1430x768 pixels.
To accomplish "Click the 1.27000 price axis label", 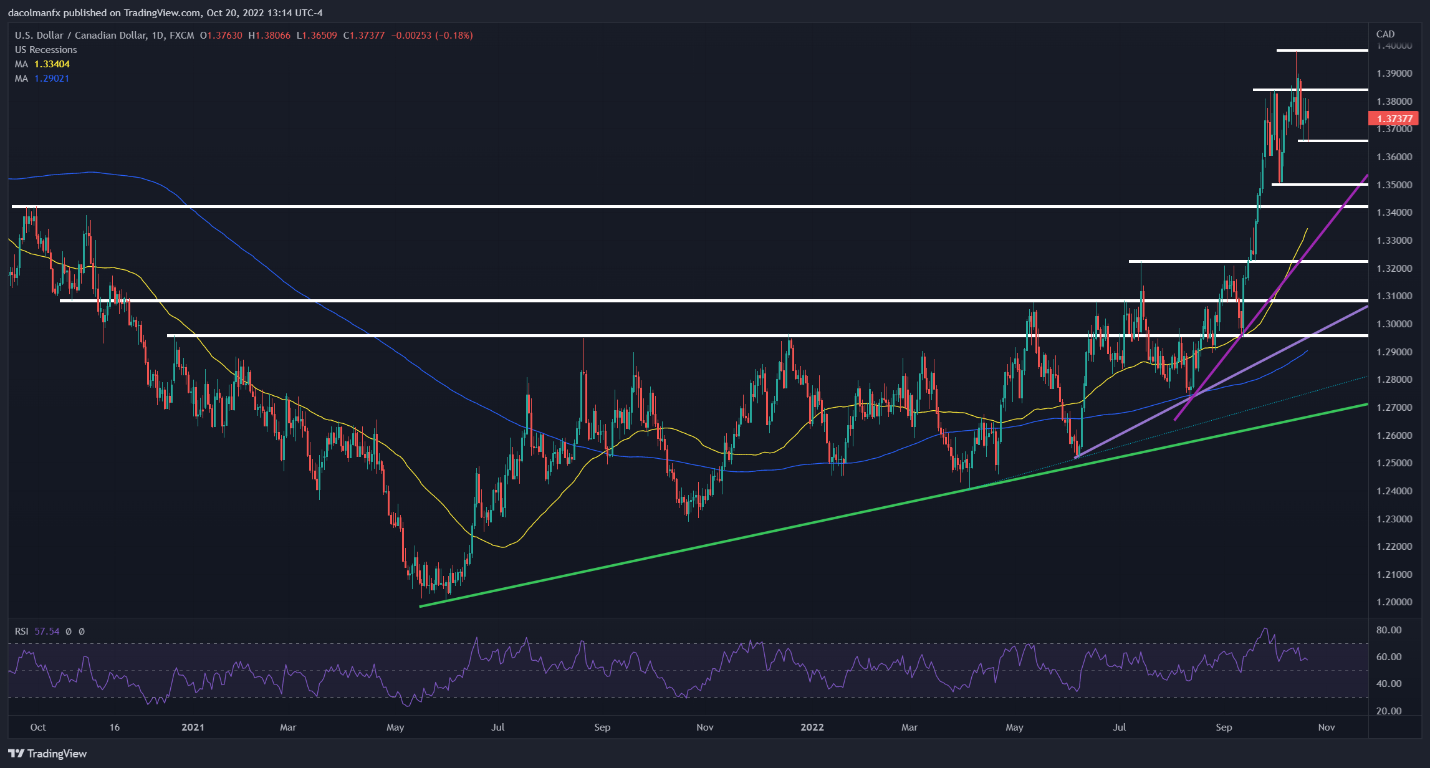I will click(1393, 408).
